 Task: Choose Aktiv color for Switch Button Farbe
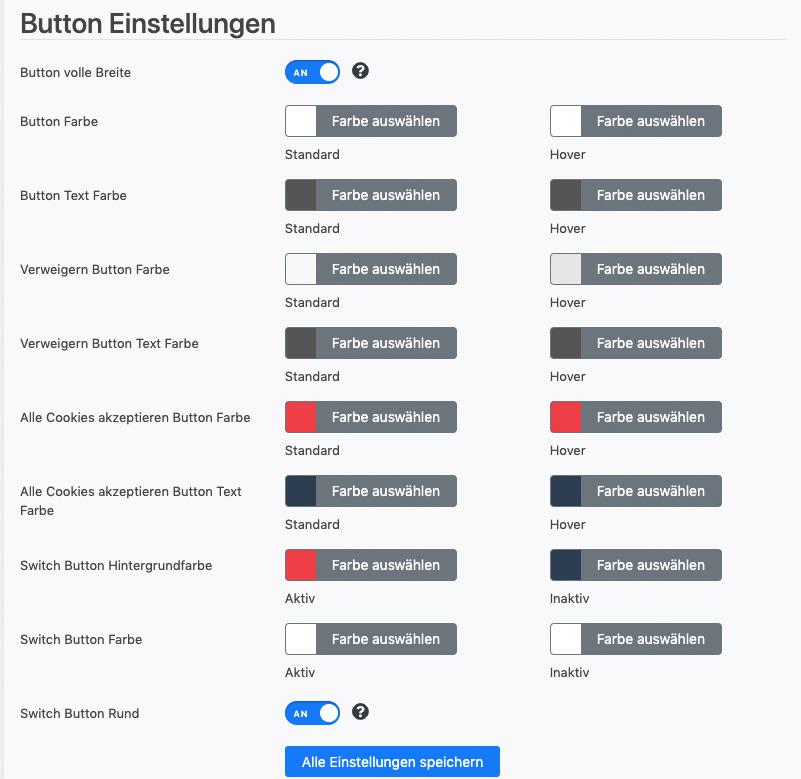[x=371, y=640]
